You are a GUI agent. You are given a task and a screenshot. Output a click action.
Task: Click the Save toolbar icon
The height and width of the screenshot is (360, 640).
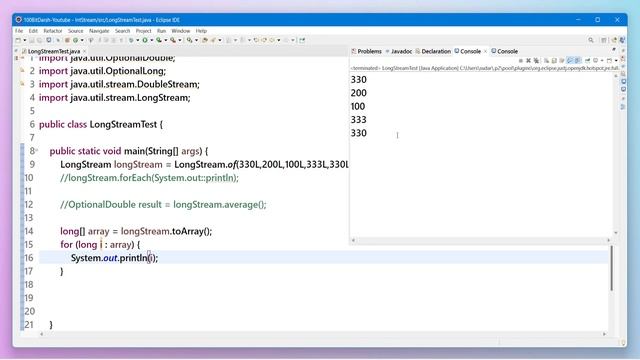coord(31,40)
